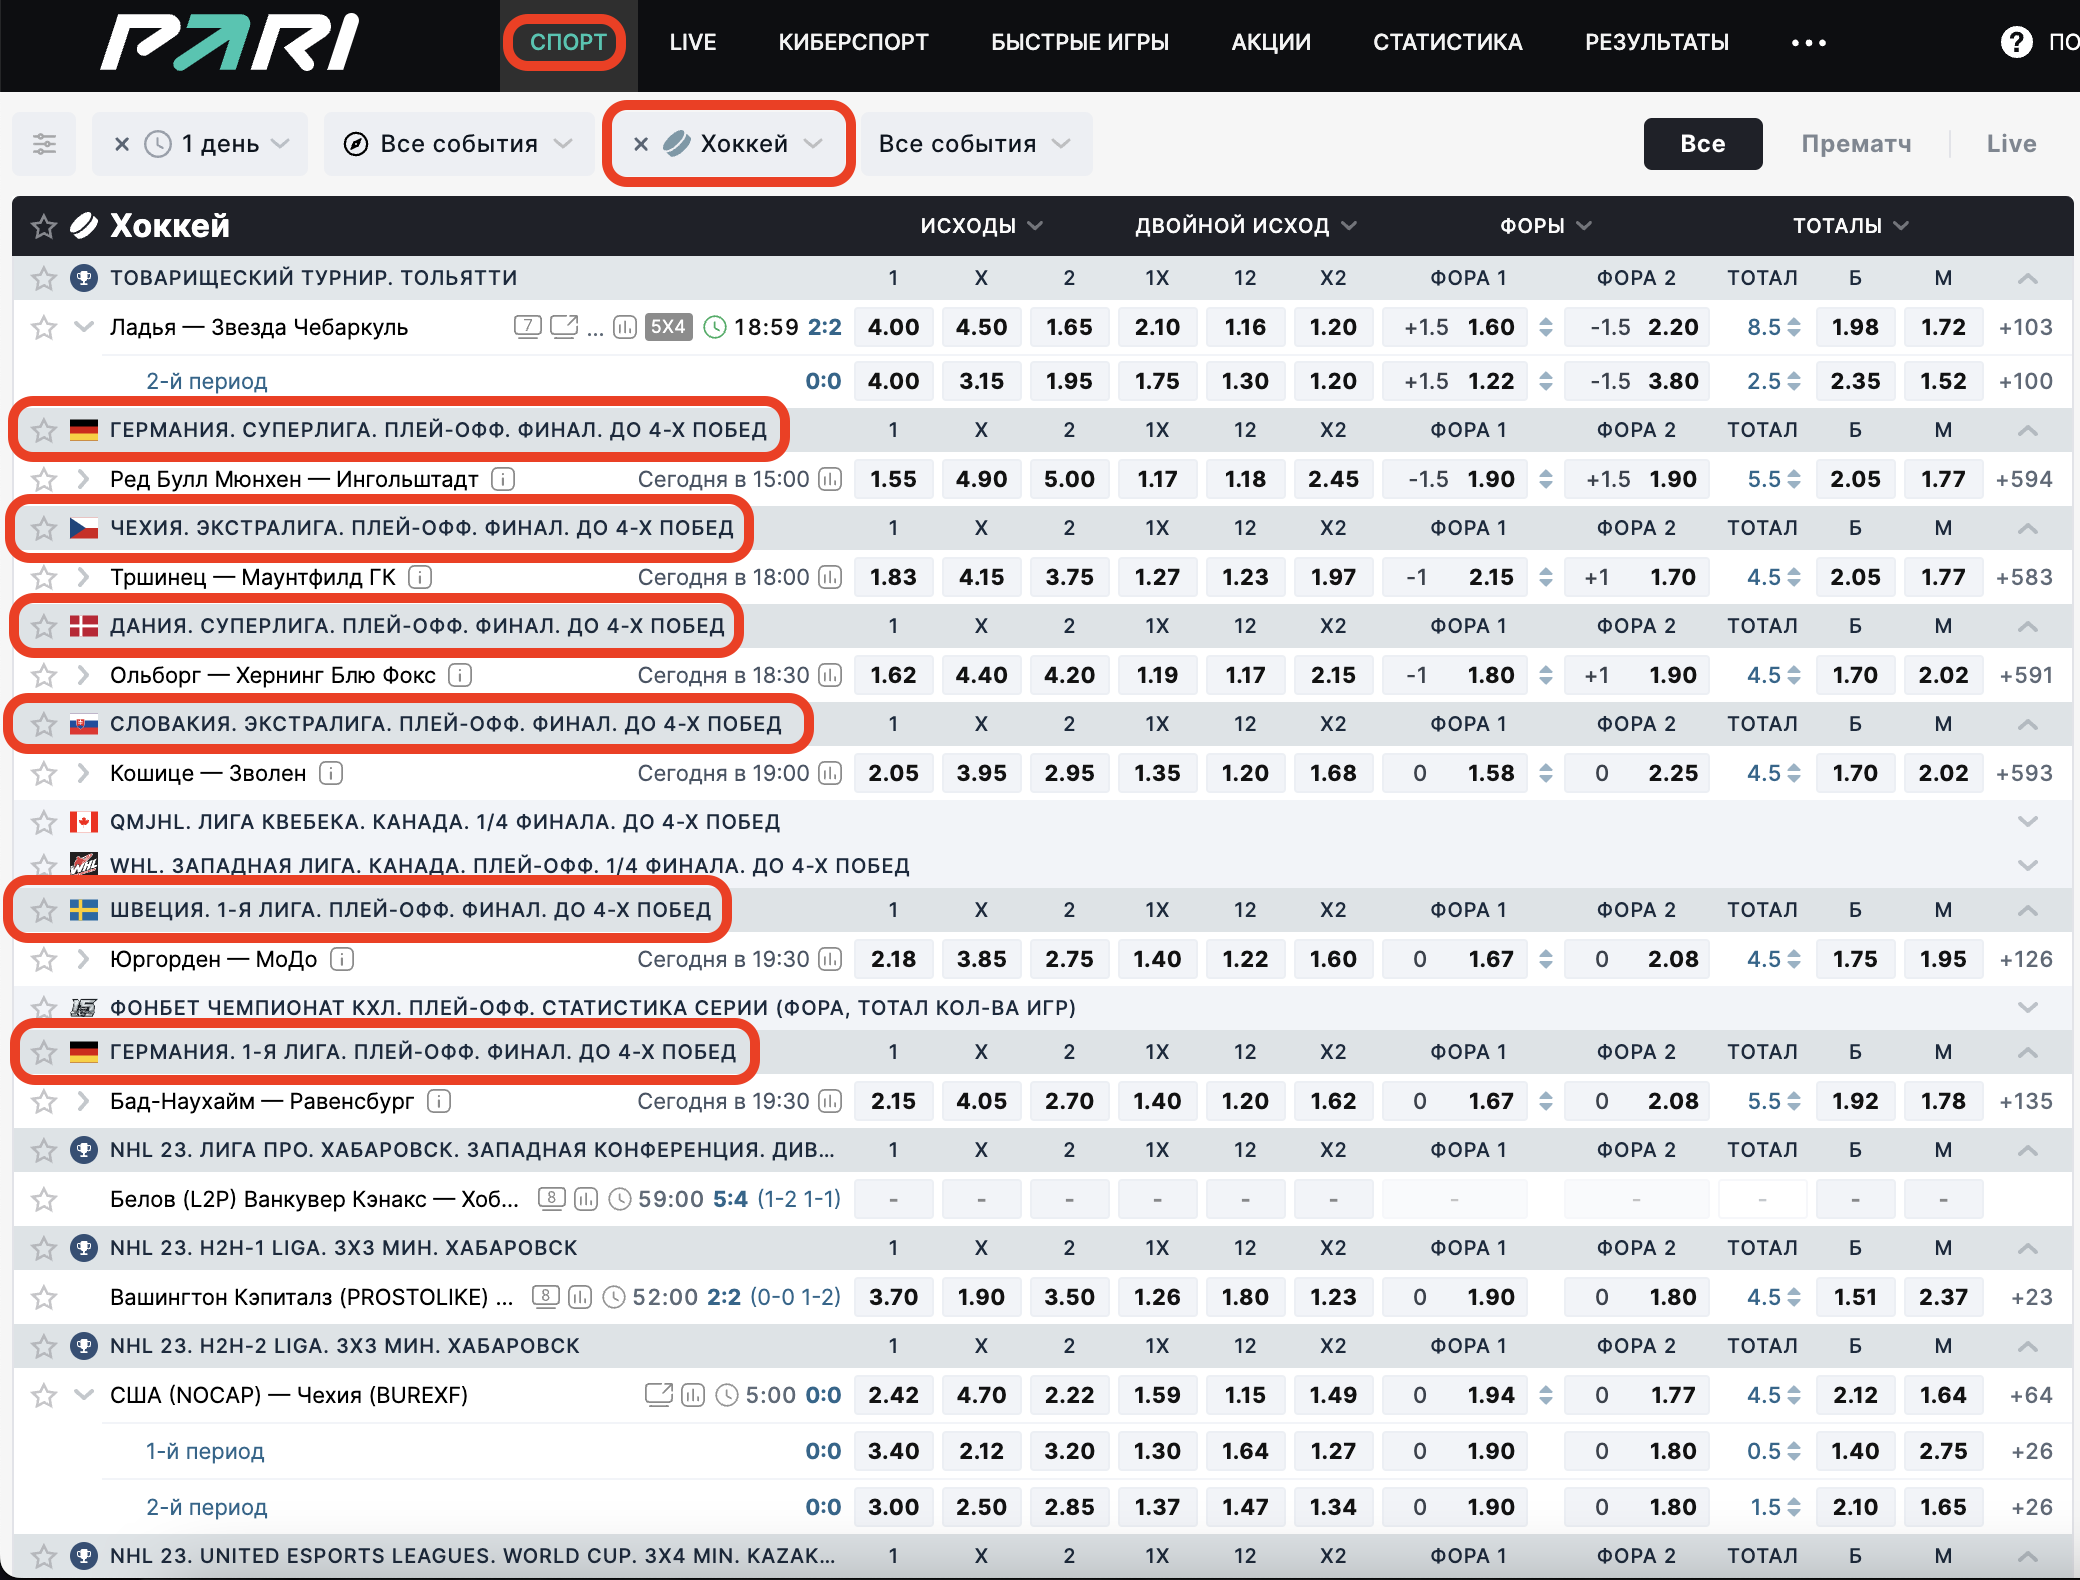The height and width of the screenshot is (1580, 2080).
Task: Bet 1.55 on Ред Булл Мюнхен win
Action: pyautogui.click(x=893, y=479)
